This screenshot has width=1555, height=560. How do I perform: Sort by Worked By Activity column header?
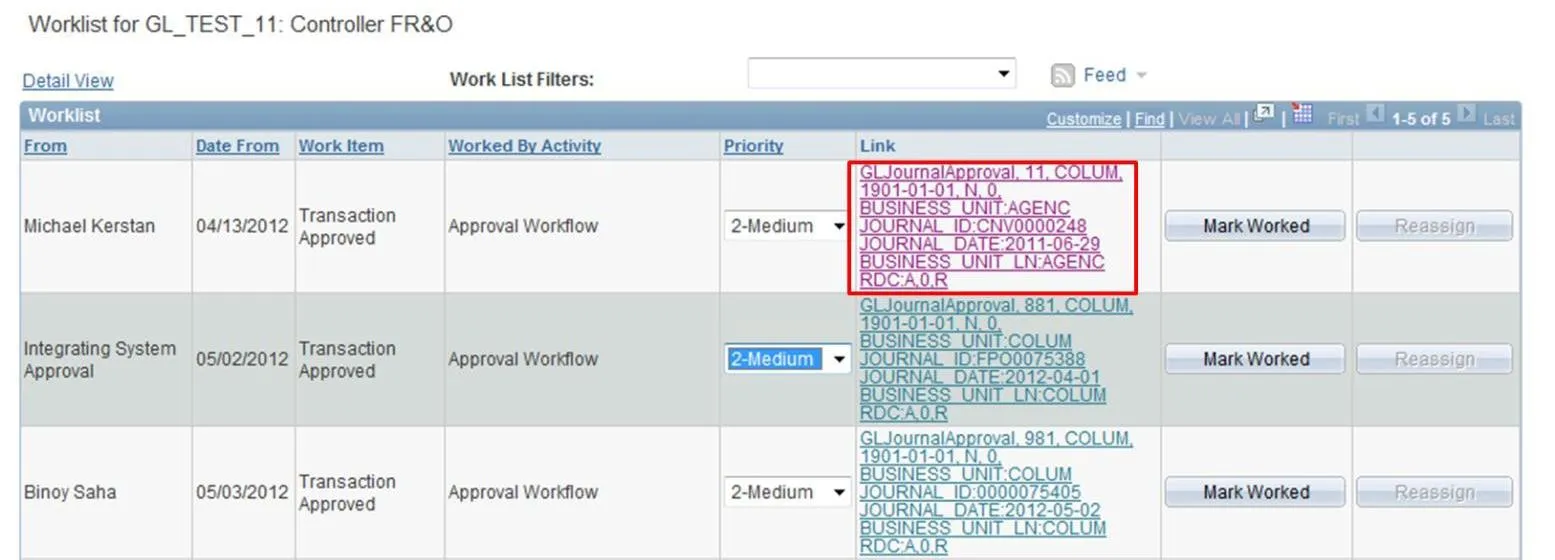(x=524, y=146)
